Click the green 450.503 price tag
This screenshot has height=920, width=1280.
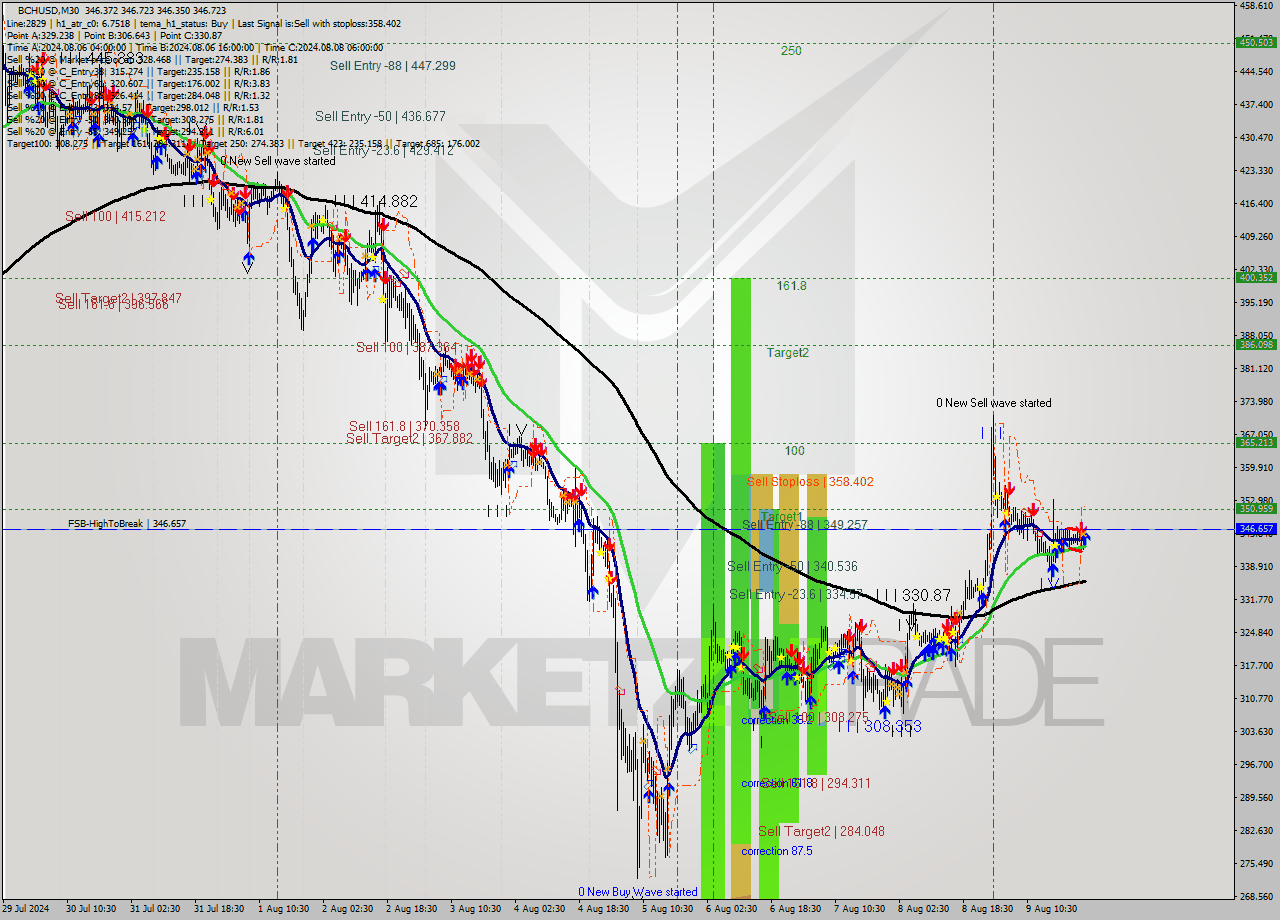pyautogui.click(x=1256, y=42)
